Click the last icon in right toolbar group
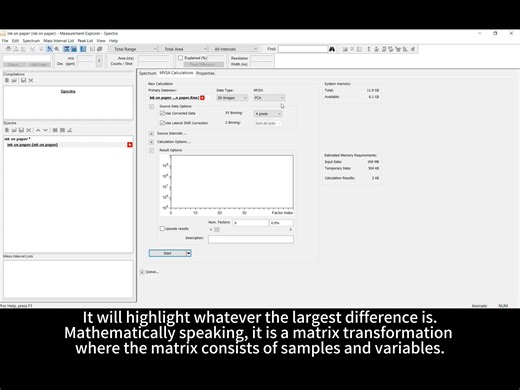This screenshot has width=520, height=390. [x=413, y=49]
